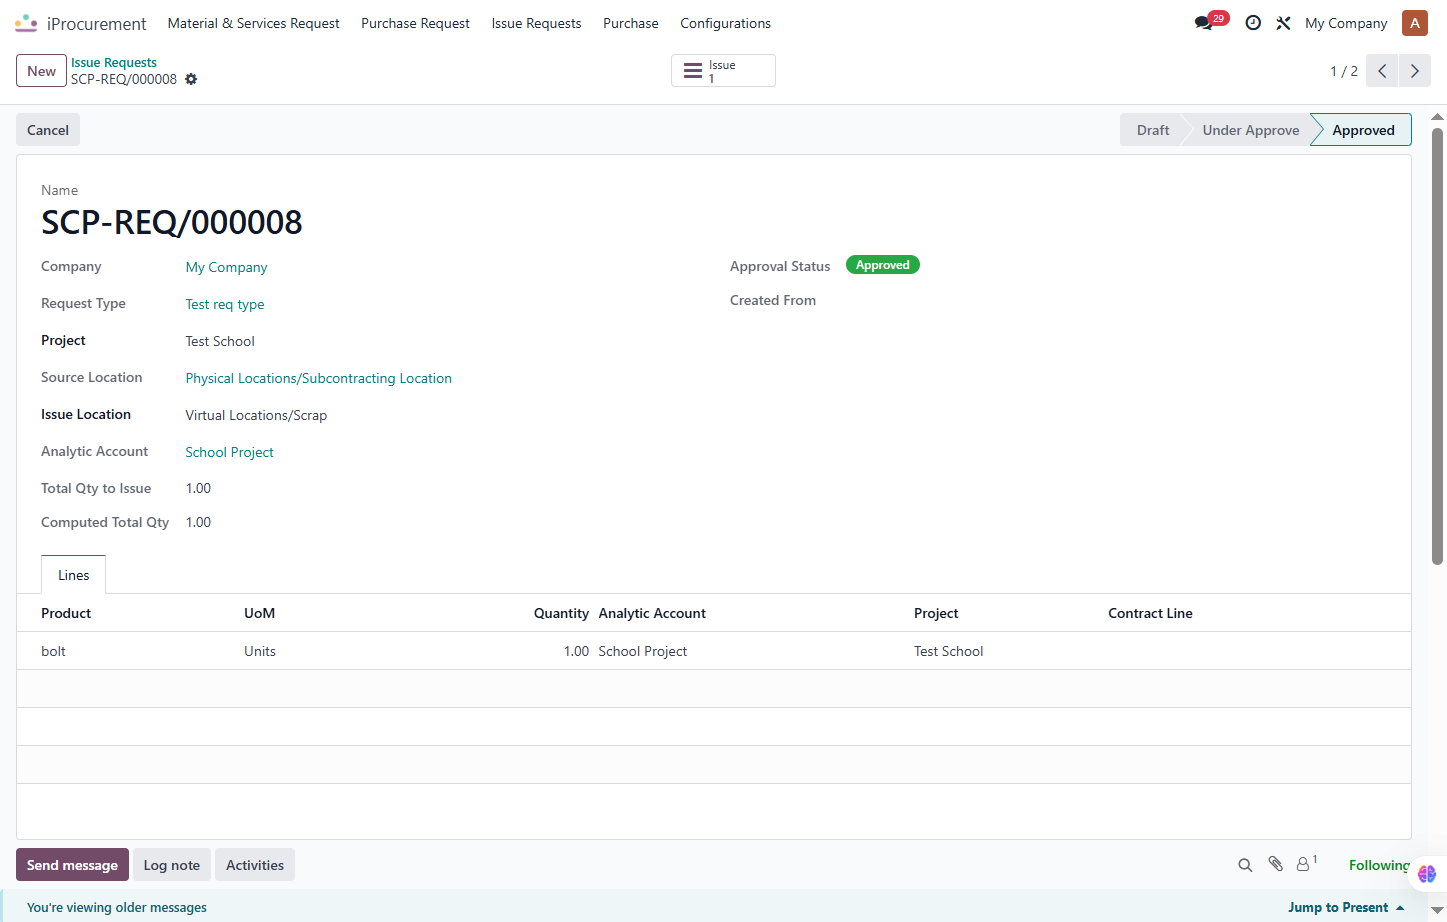
Task: Open the clock activities icon
Action: click(1253, 23)
